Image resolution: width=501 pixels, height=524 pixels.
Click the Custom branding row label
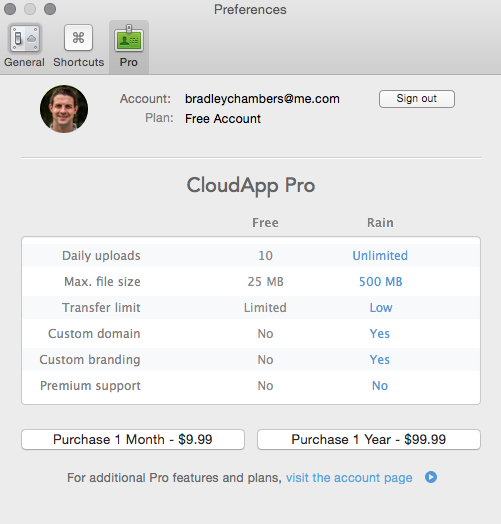(90, 360)
